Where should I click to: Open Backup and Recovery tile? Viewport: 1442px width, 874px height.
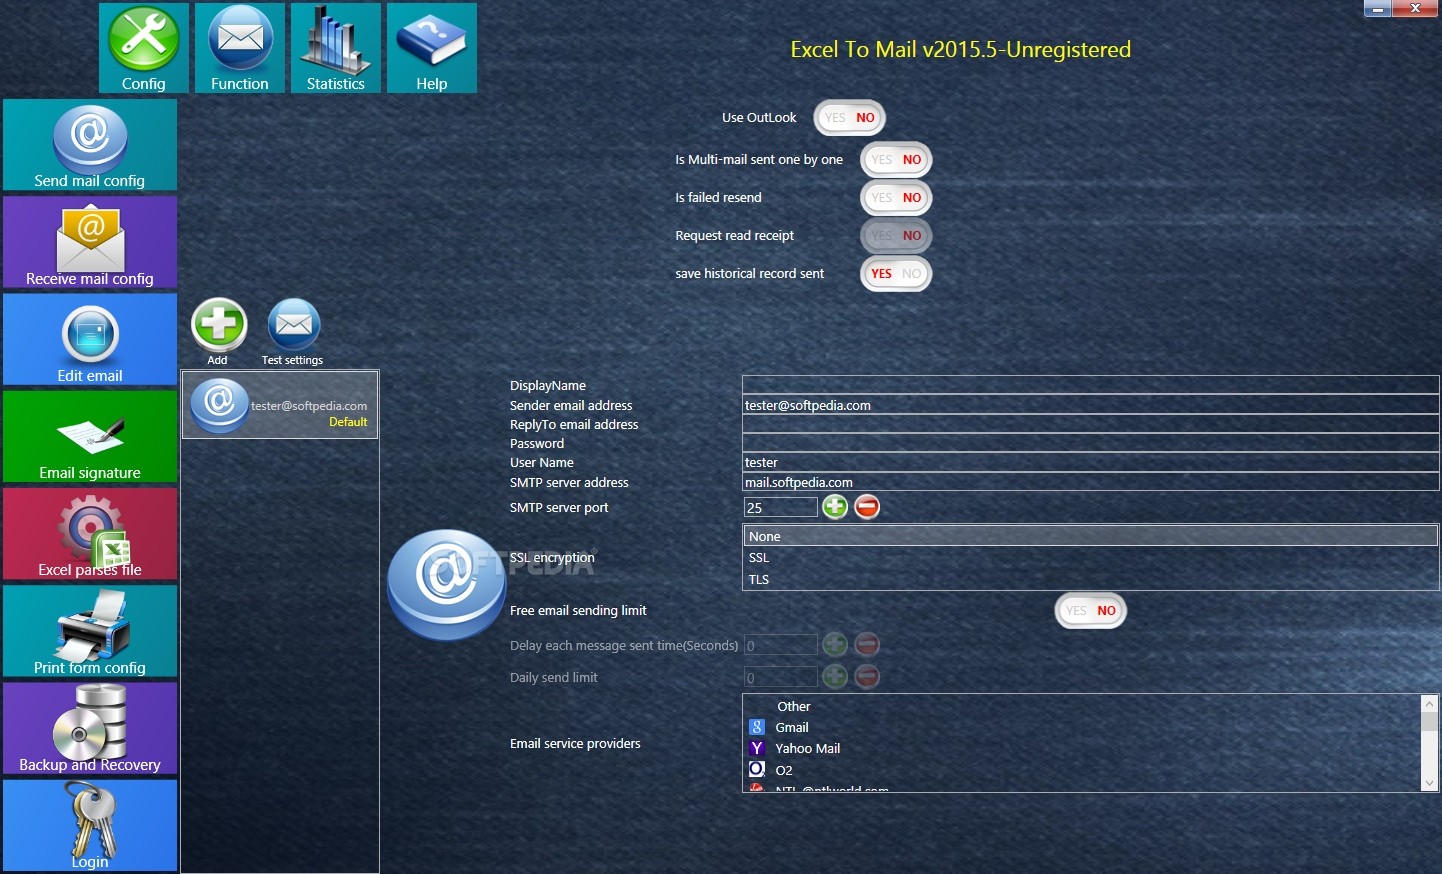pyautogui.click(x=90, y=728)
